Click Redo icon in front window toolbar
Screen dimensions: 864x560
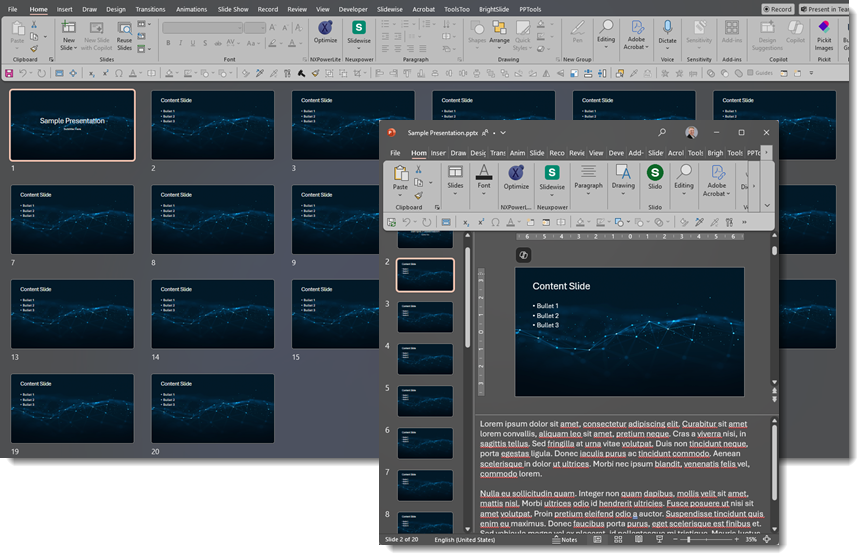pyautogui.click(x=426, y=222)
